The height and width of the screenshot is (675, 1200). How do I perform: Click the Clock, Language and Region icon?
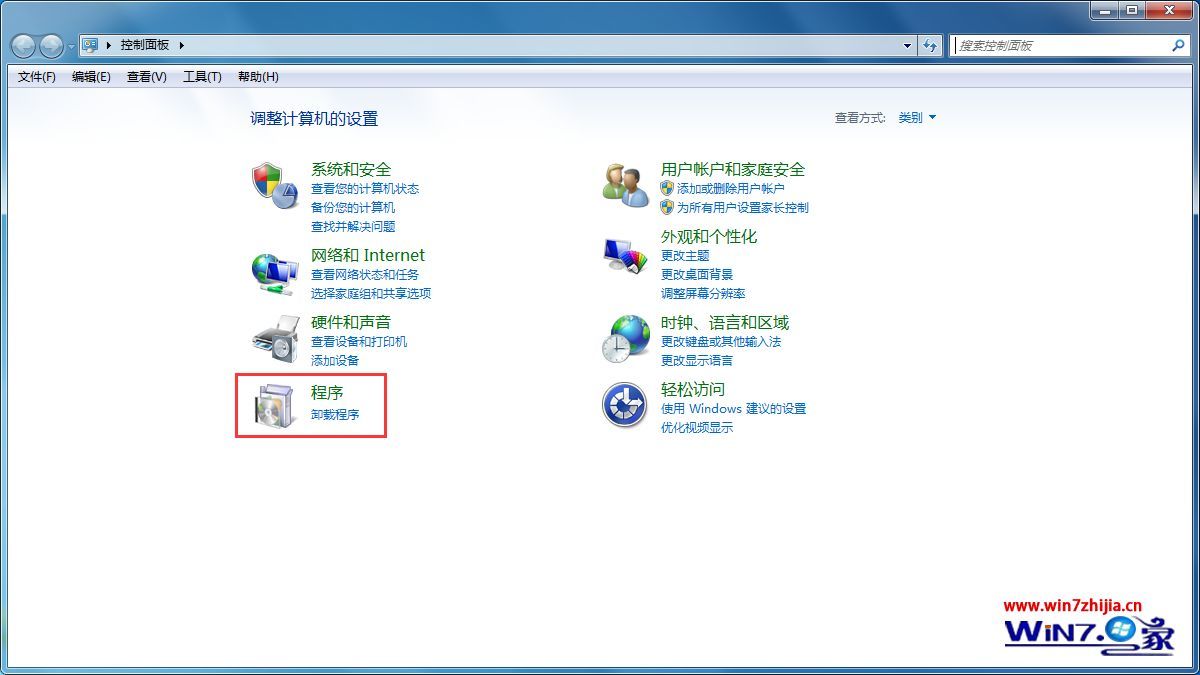pyautogui.click(x=625, y=339)
